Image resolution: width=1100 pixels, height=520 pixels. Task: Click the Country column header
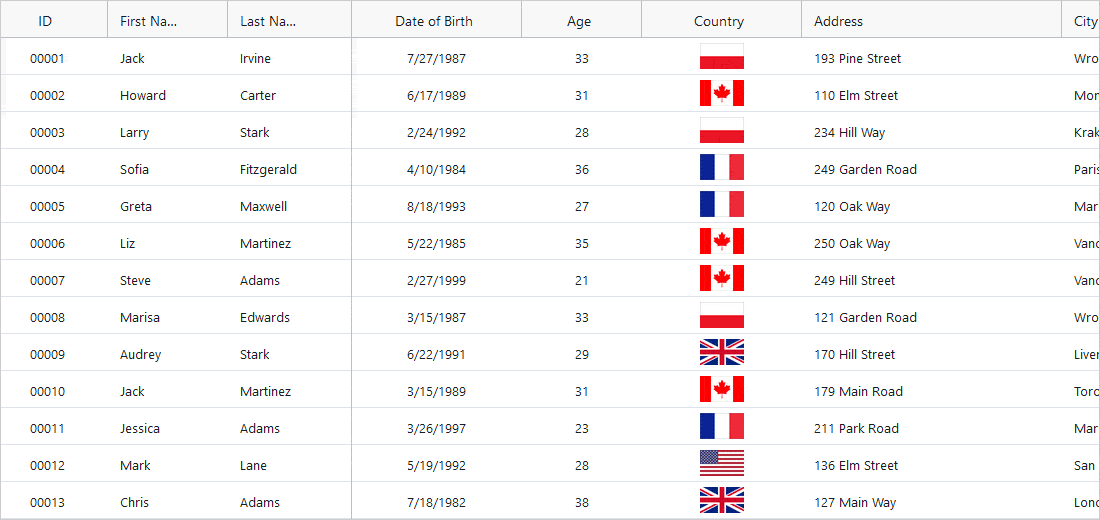[719, 21]
